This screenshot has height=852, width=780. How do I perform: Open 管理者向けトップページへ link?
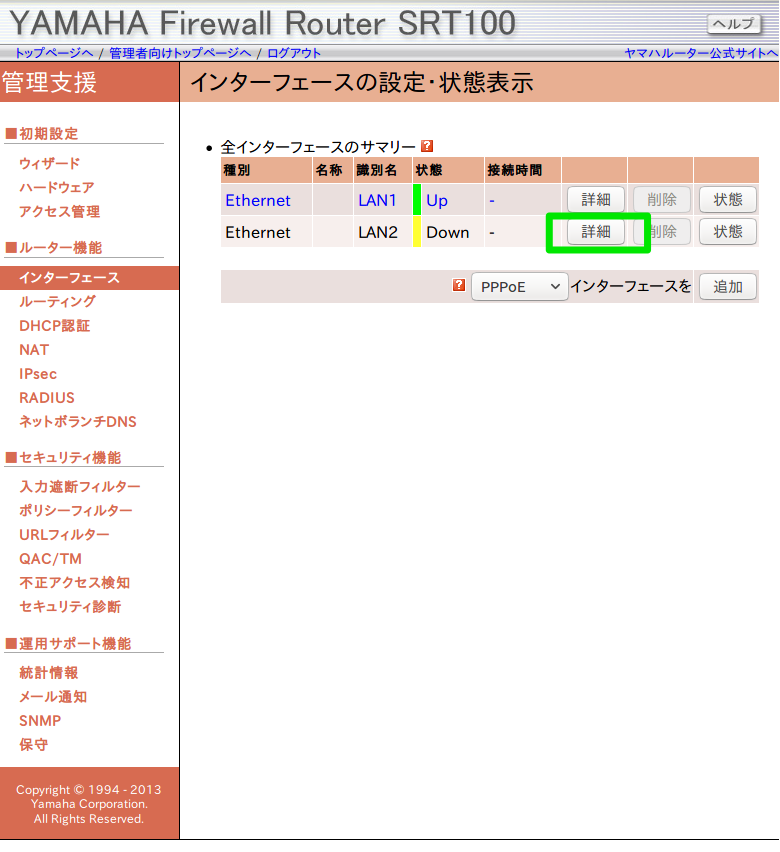coord(180,53)
